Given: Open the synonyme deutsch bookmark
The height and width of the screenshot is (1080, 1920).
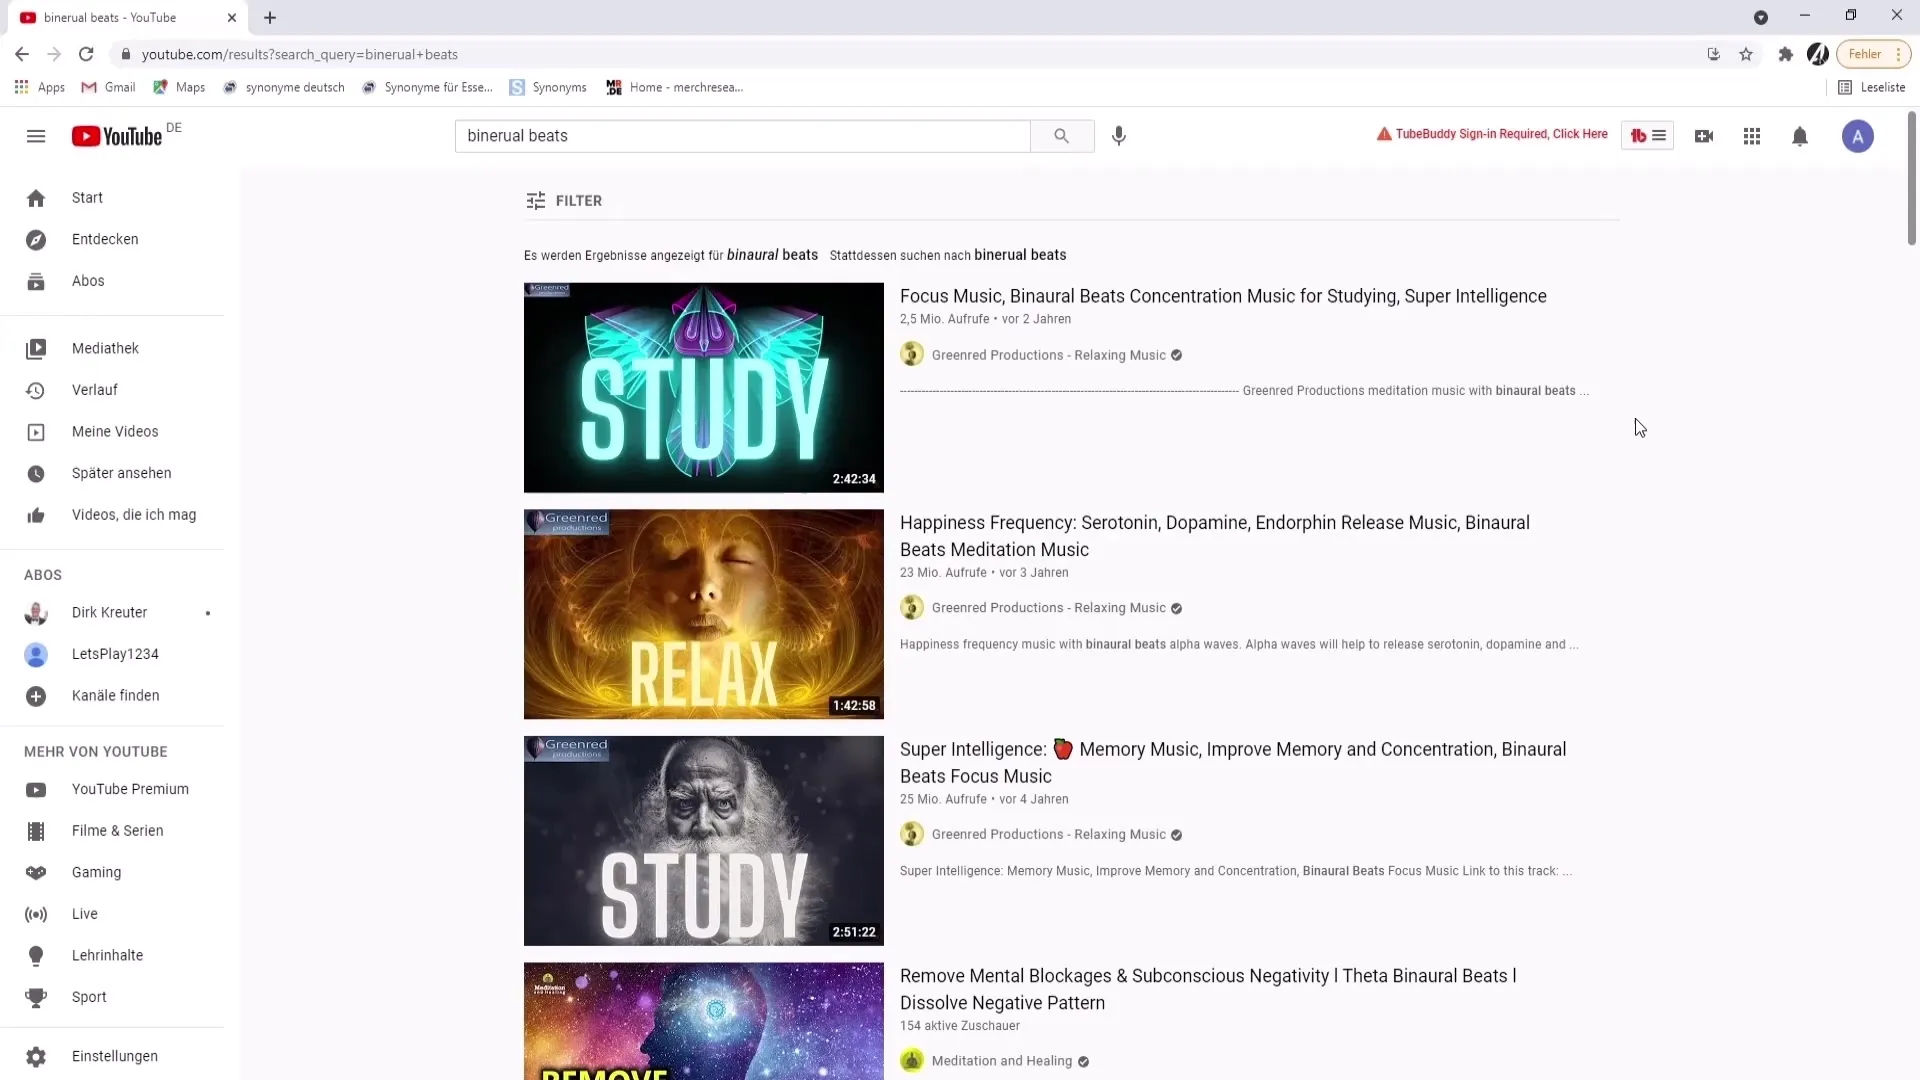Looking at the screenshot, I should (x=284, y=87).
